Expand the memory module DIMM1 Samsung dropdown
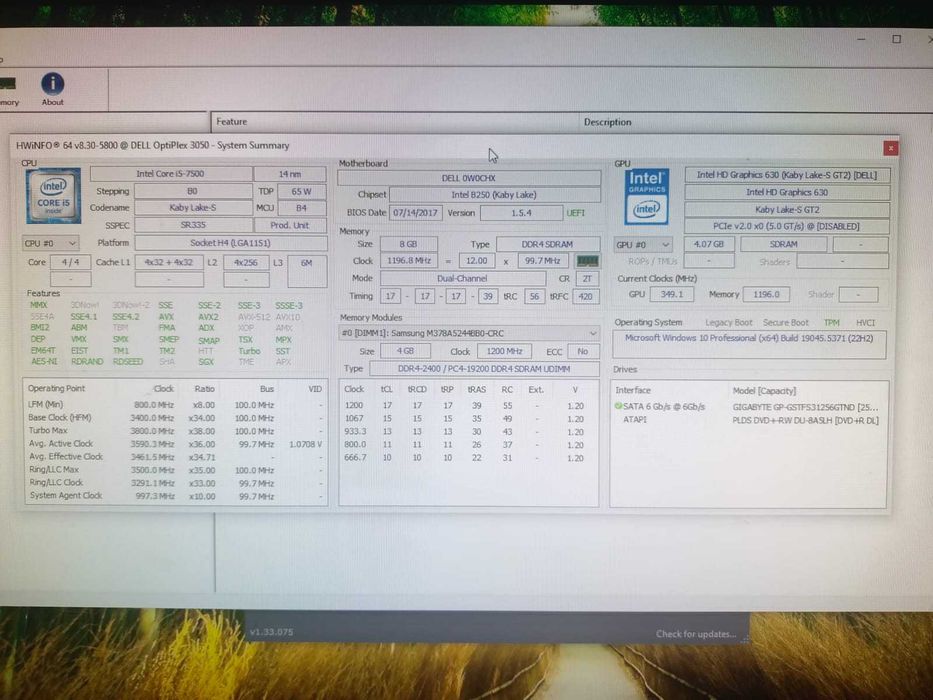933x700 pixels. click(x=469, y=333)
